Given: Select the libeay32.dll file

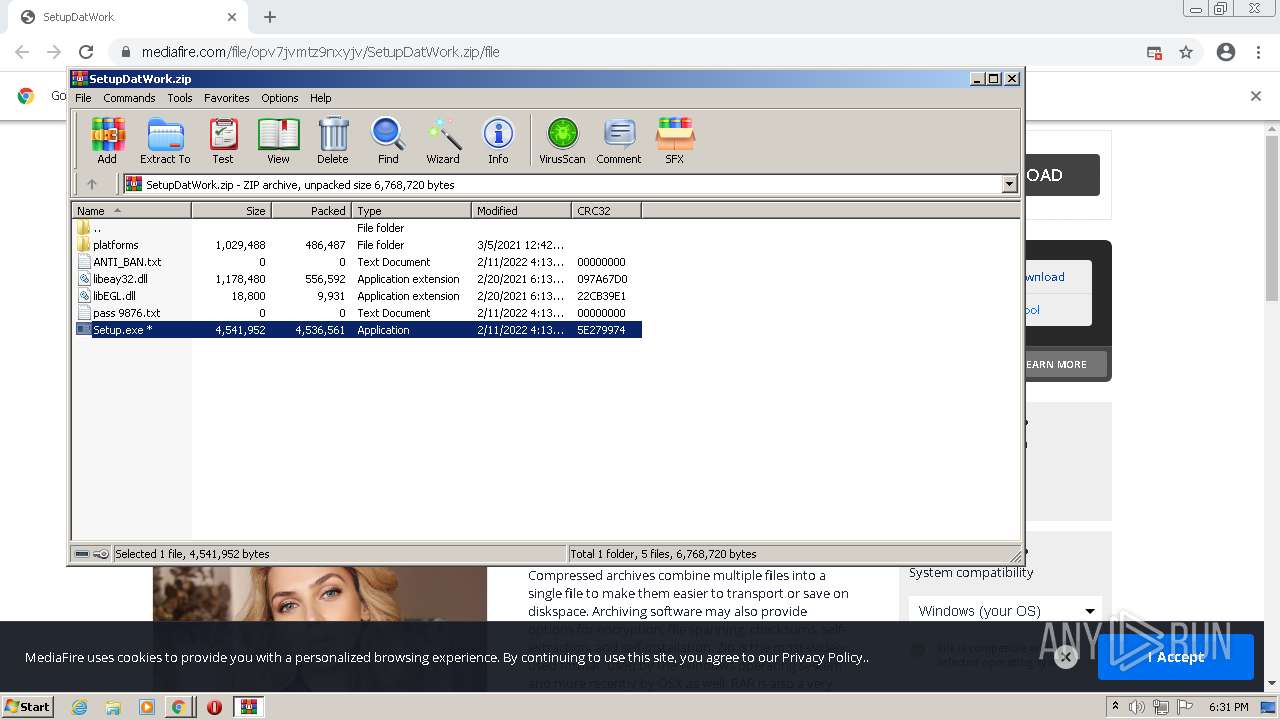Looking at the screenshot, I should click(357, 279).
